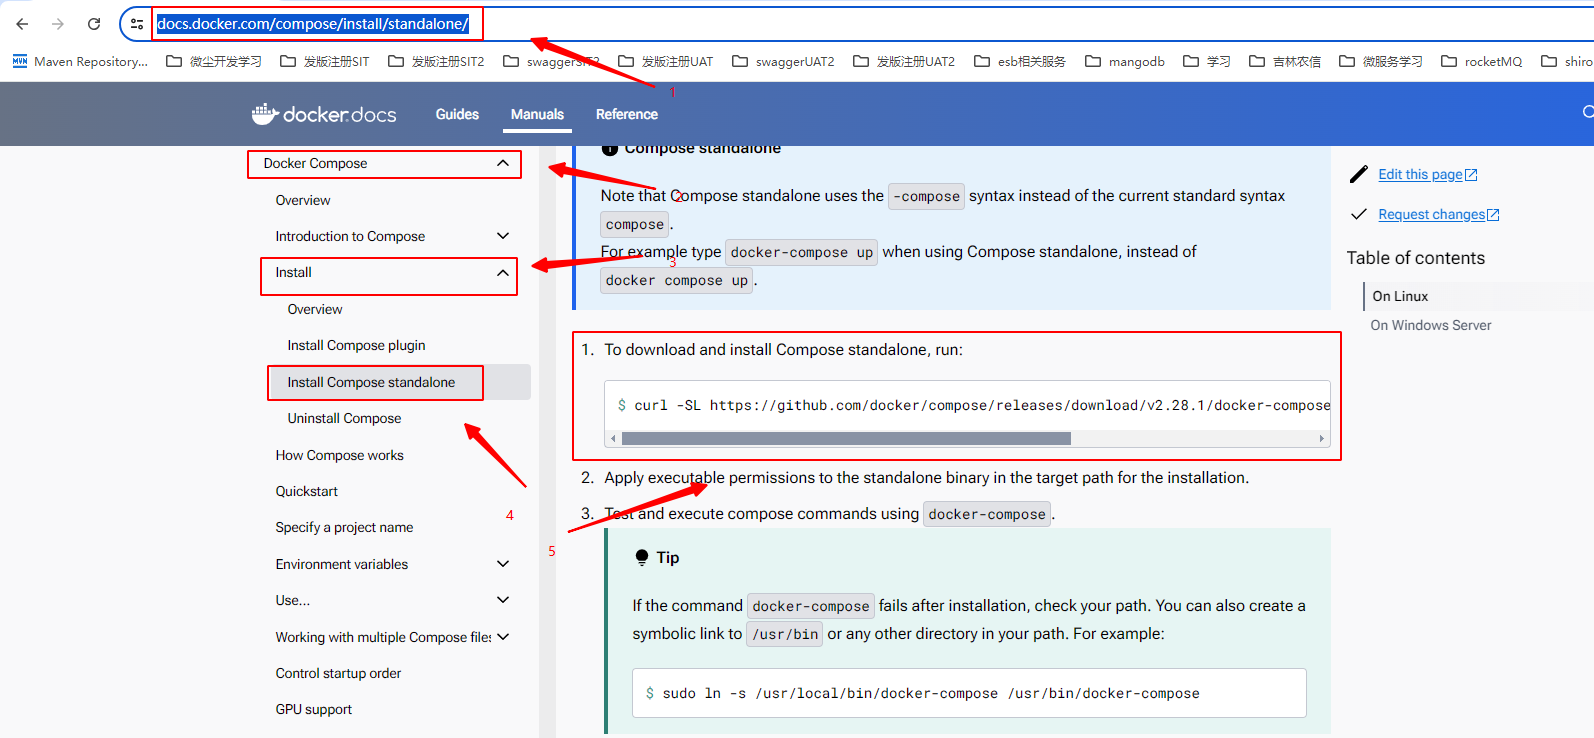This screenshot has width=1594, height=738.
Task: Select Install Compose standalone page
Action: (371, 382)
